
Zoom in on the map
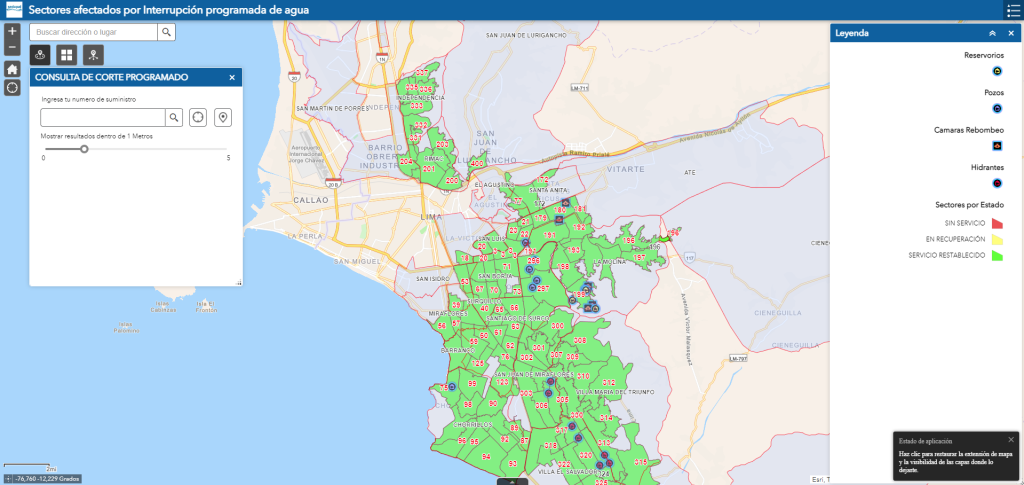pyautogui.click(x=12, y=32)
